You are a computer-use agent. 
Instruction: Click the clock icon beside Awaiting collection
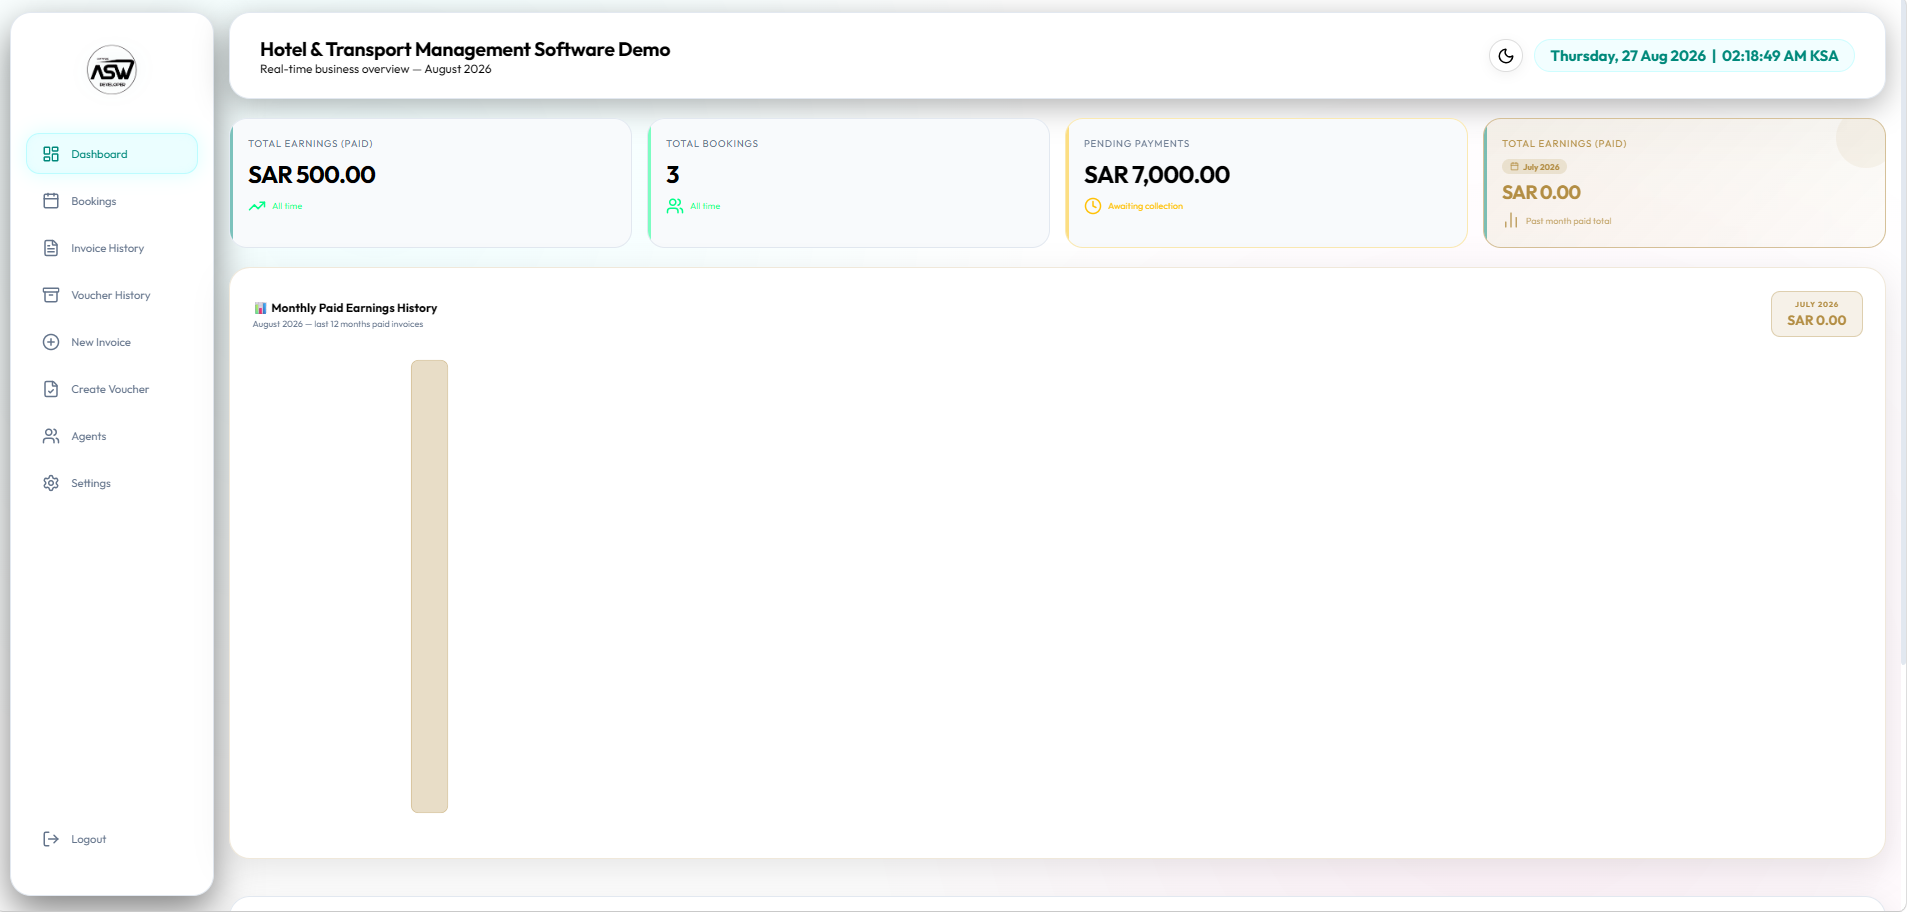[x=1093, y=206]
